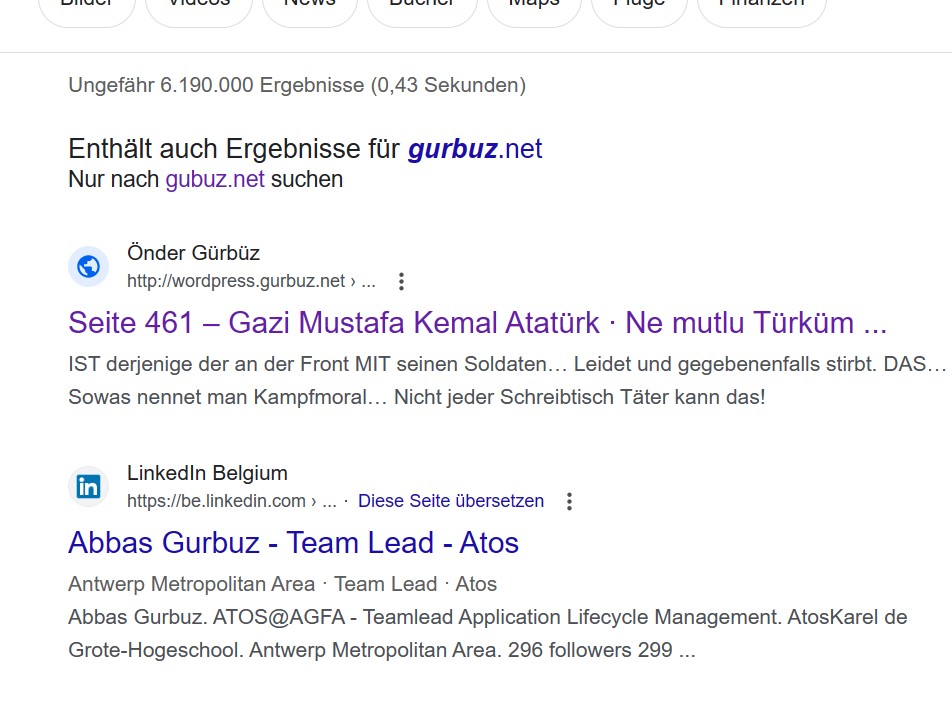Switch to the Videos search tab
The width and height of the screenshot is (952, 706).
[x=199, y=7]
